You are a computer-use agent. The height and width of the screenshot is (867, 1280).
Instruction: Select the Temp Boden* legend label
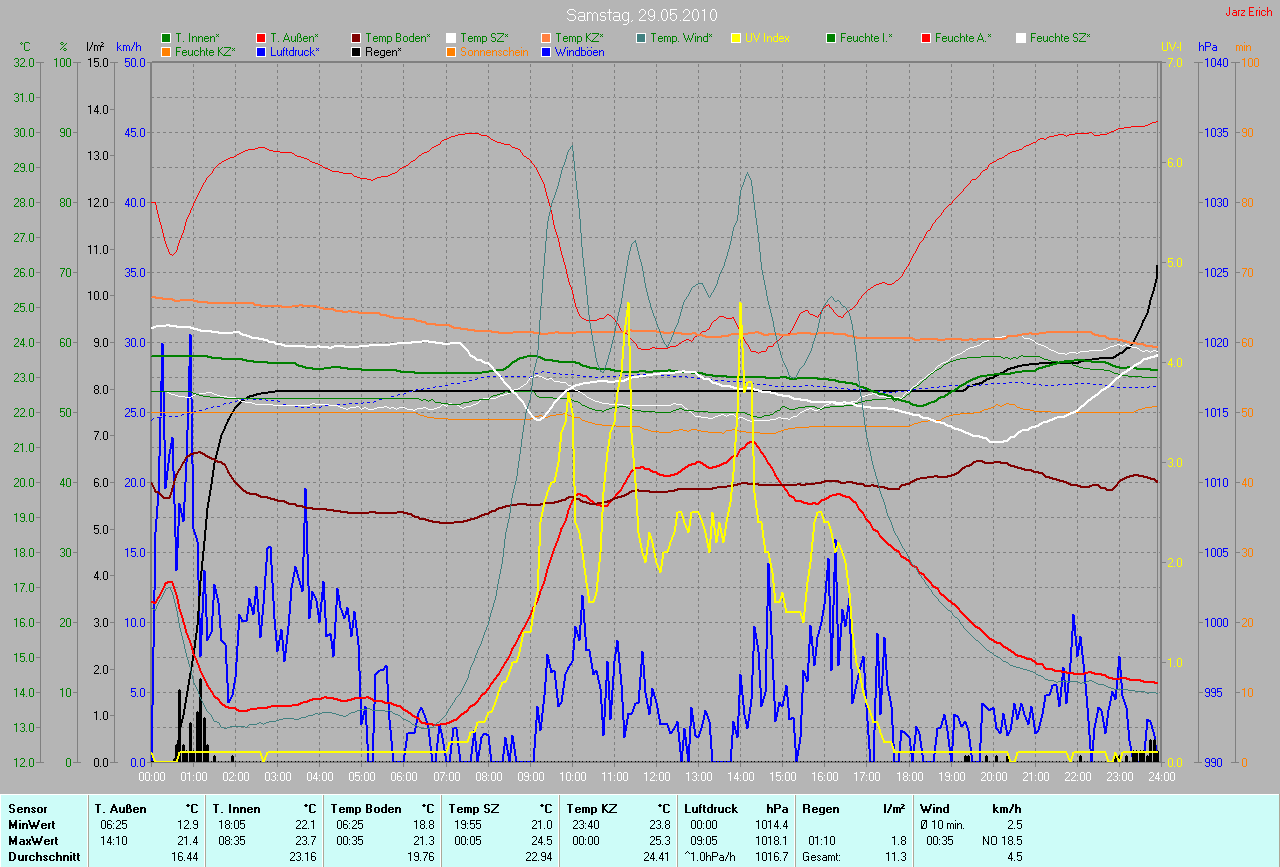tap(398, 38)
